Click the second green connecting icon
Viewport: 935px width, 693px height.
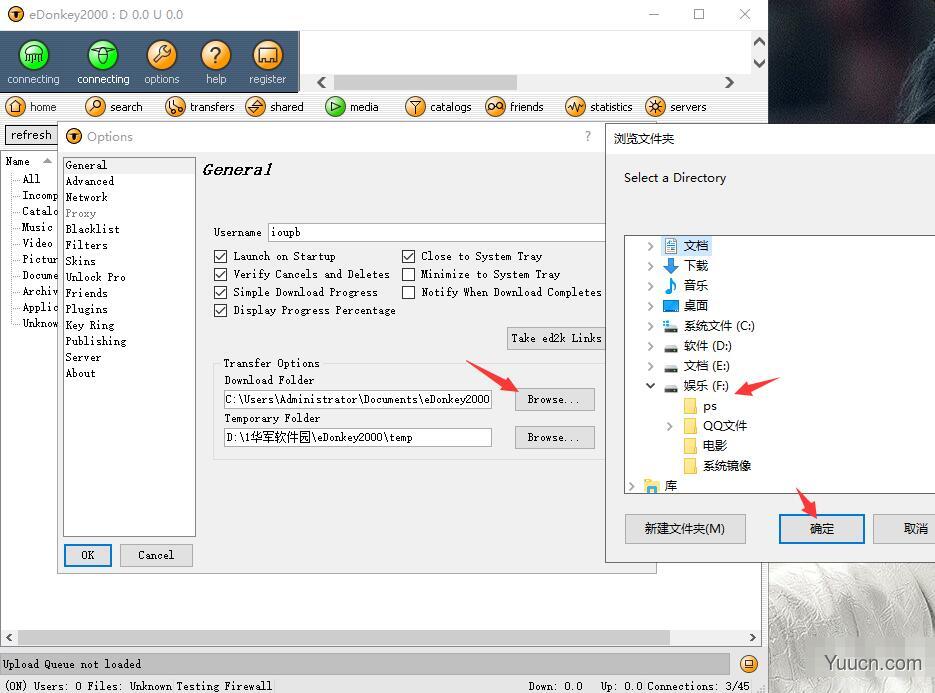103,55
